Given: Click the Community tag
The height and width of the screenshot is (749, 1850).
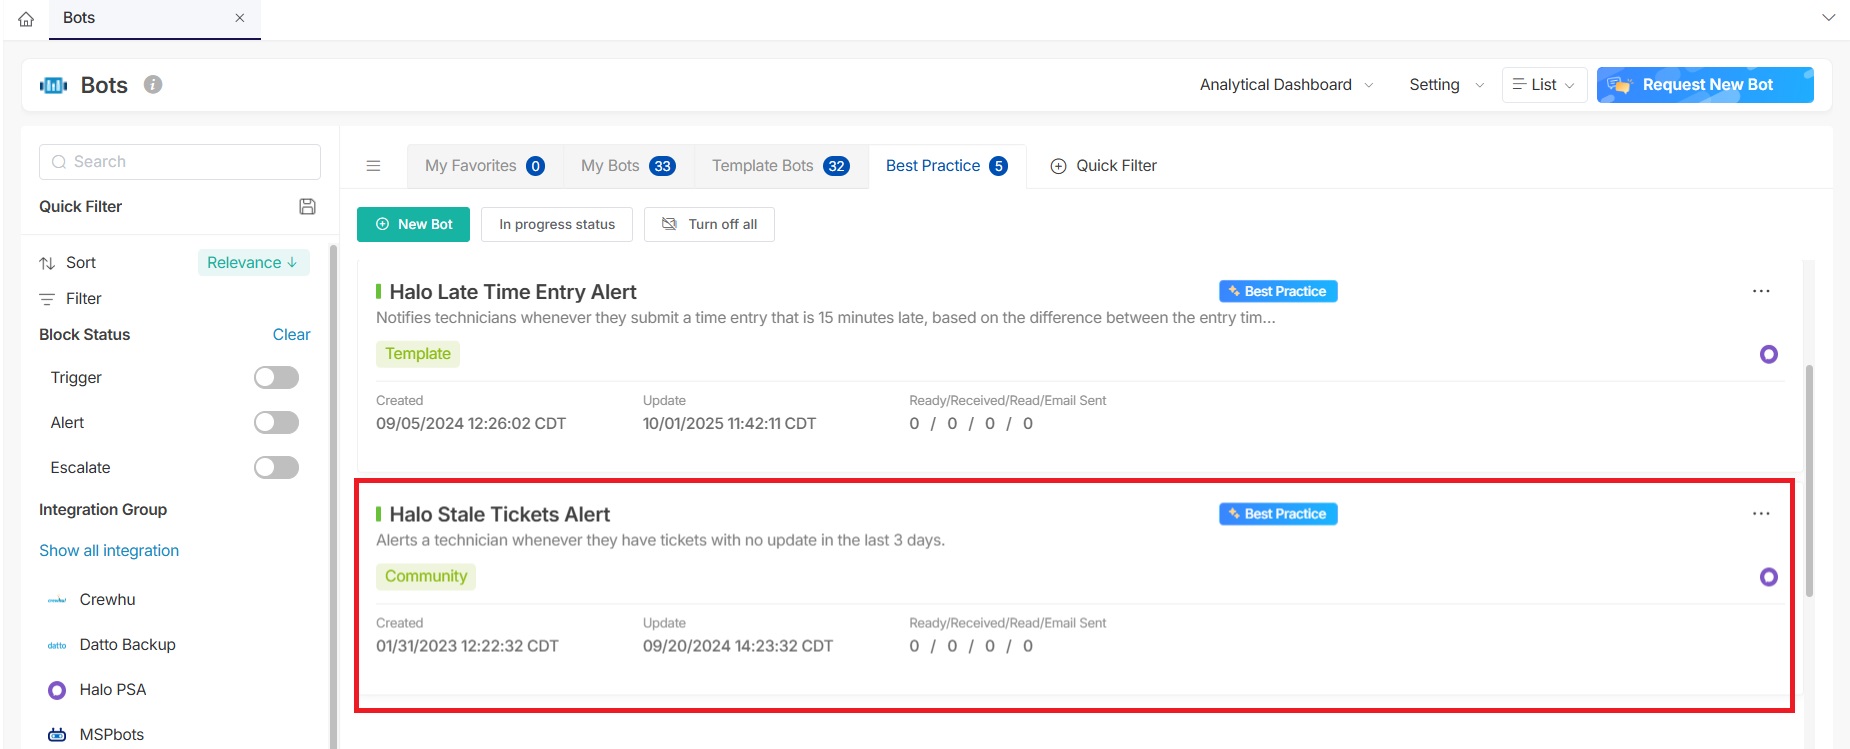Looking at the screenshot, I should coord(426,577).
